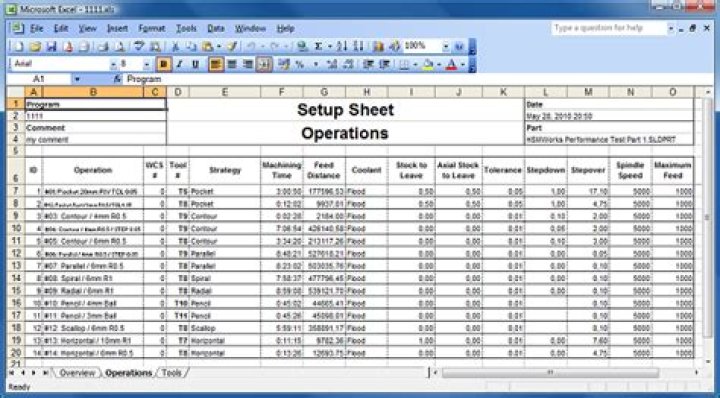720x398 pixels.
Task: Toggle Bold formatting
Action: pos(163,64)
